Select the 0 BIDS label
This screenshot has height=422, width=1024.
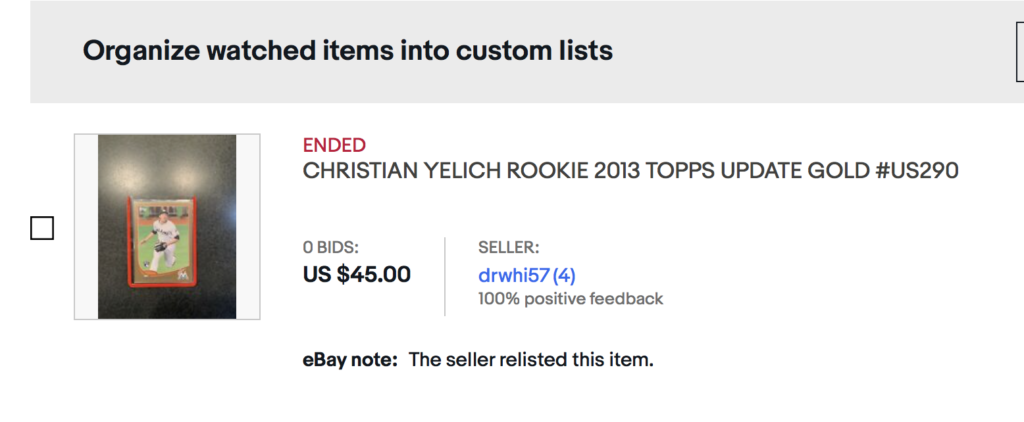(330, 248)
